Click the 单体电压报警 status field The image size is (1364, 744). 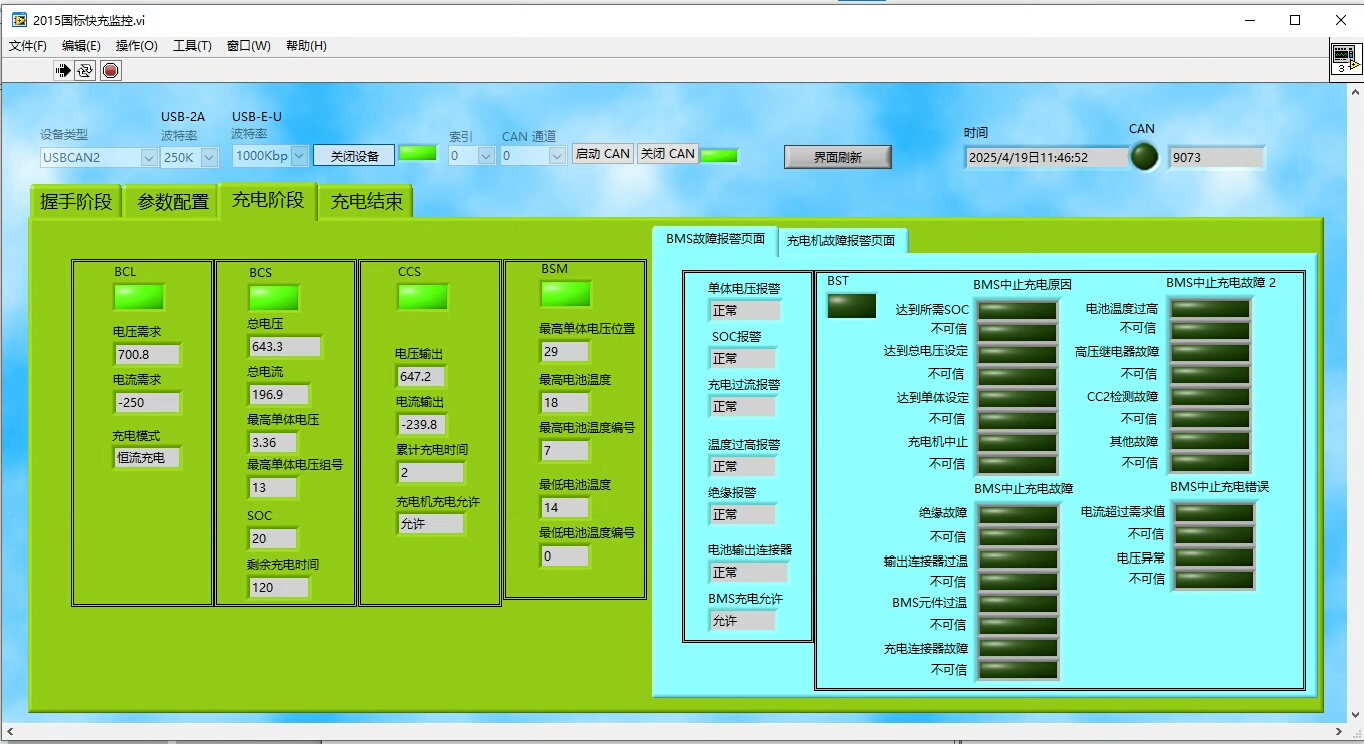click(744, 310)
